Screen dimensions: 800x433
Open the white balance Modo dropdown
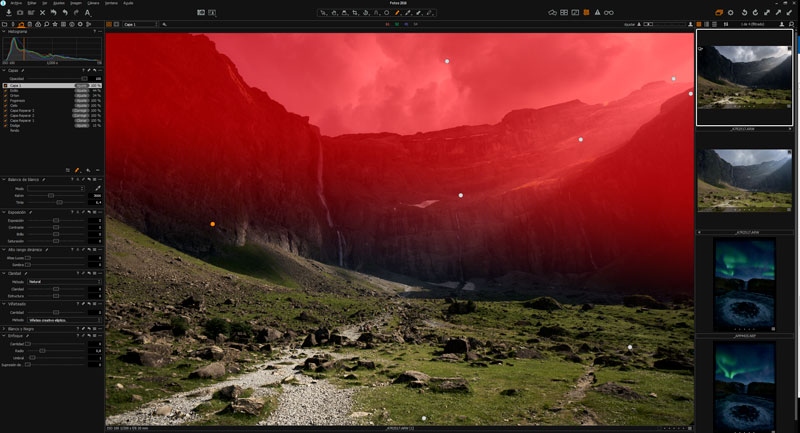pos(56,188)
